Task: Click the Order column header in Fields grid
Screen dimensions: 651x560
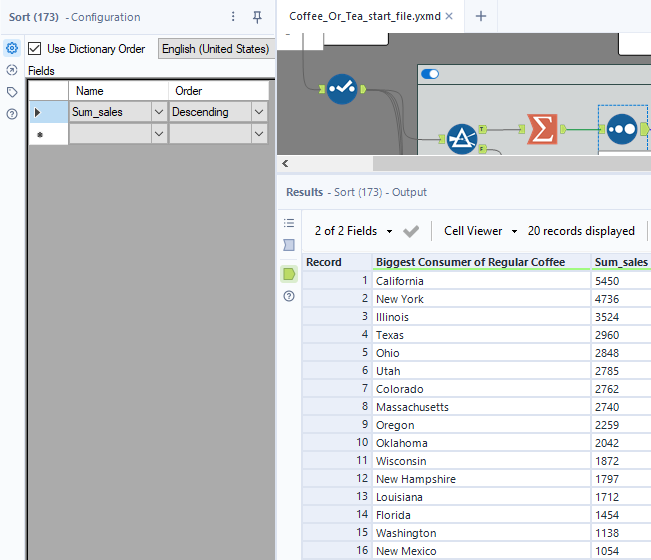Action: [218, 91]
